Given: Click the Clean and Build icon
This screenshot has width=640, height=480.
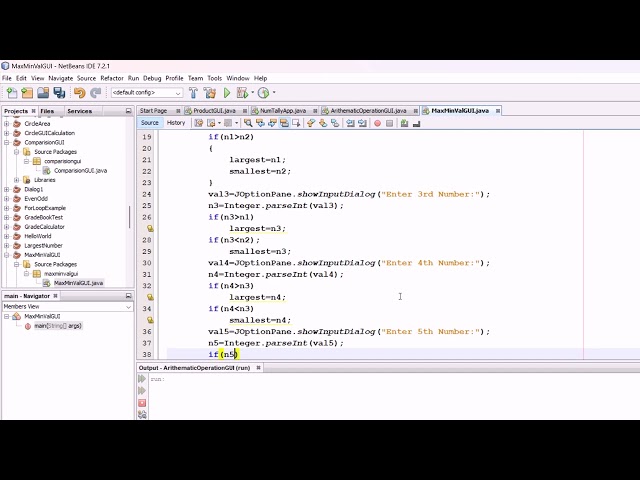Looking at the screenshot, I should pos(210,93).
